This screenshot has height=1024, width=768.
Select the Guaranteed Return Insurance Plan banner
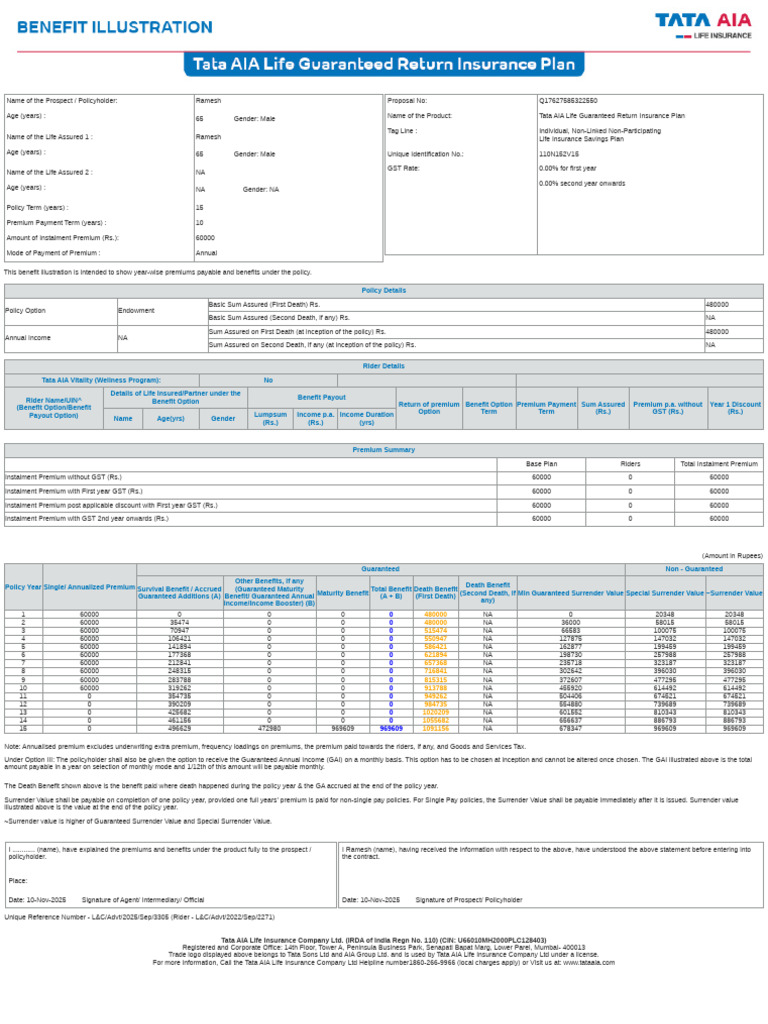click(x=384, y=64)
